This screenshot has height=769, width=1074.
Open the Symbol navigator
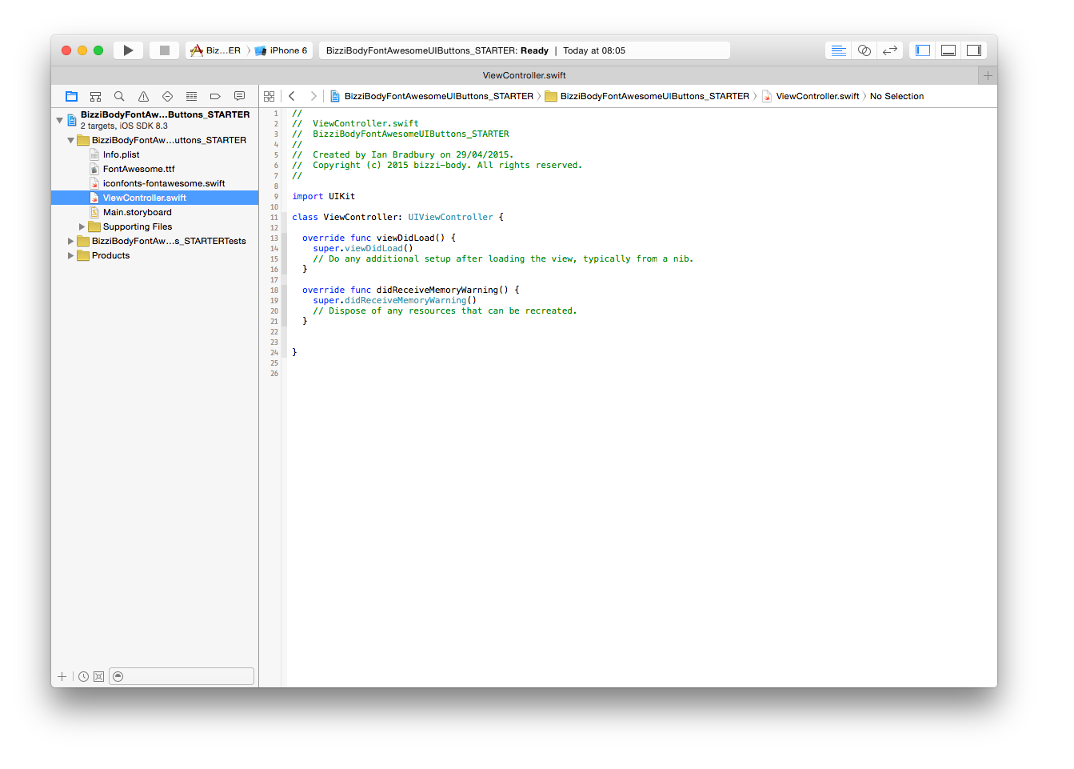click(x=95, y=95)
